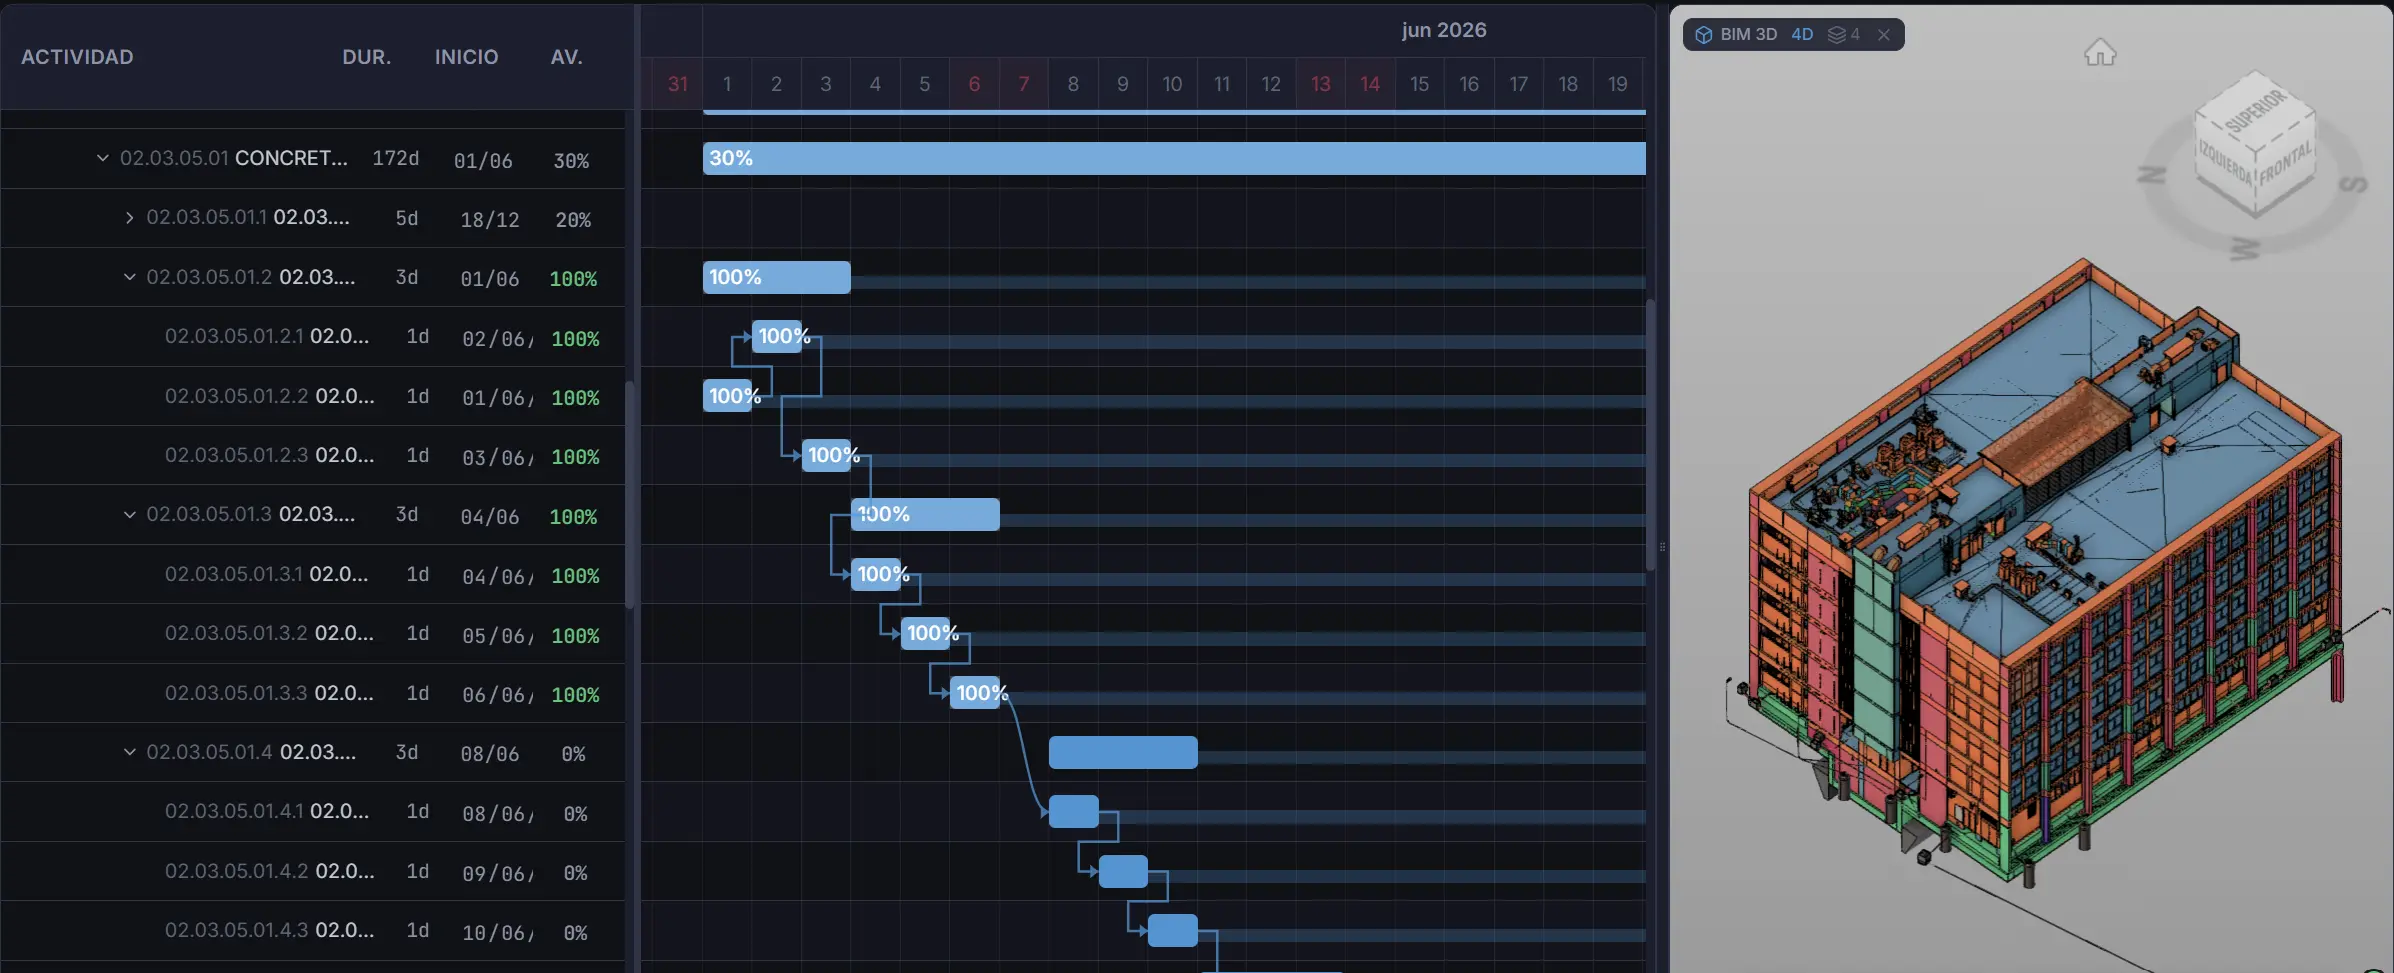Click the activity table vertical scrollbar
This screenshot has height=973, width=2394.
coord(629,495)
